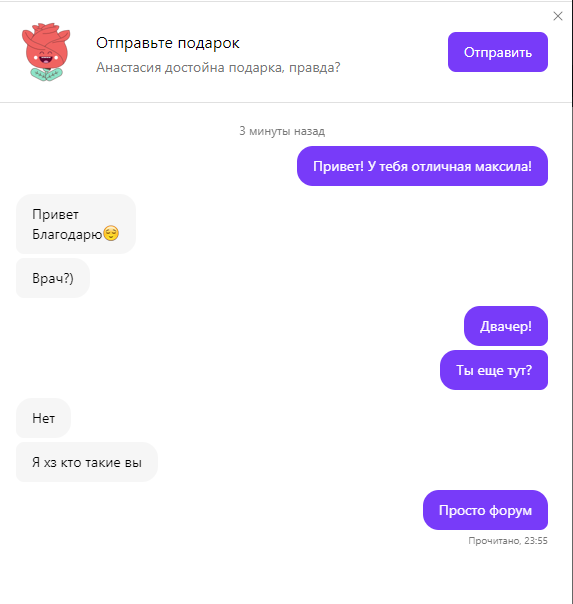Click the 23:55 time in the read receipt
The height and width of the screenshot is (604, 573).
tap(536, 541)
